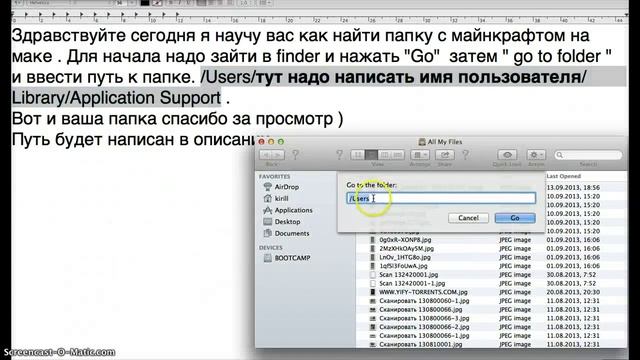Select file Сканировать 130800066-3.jpg
This screenshot has width=640, height=360.
tap(424, 318)
